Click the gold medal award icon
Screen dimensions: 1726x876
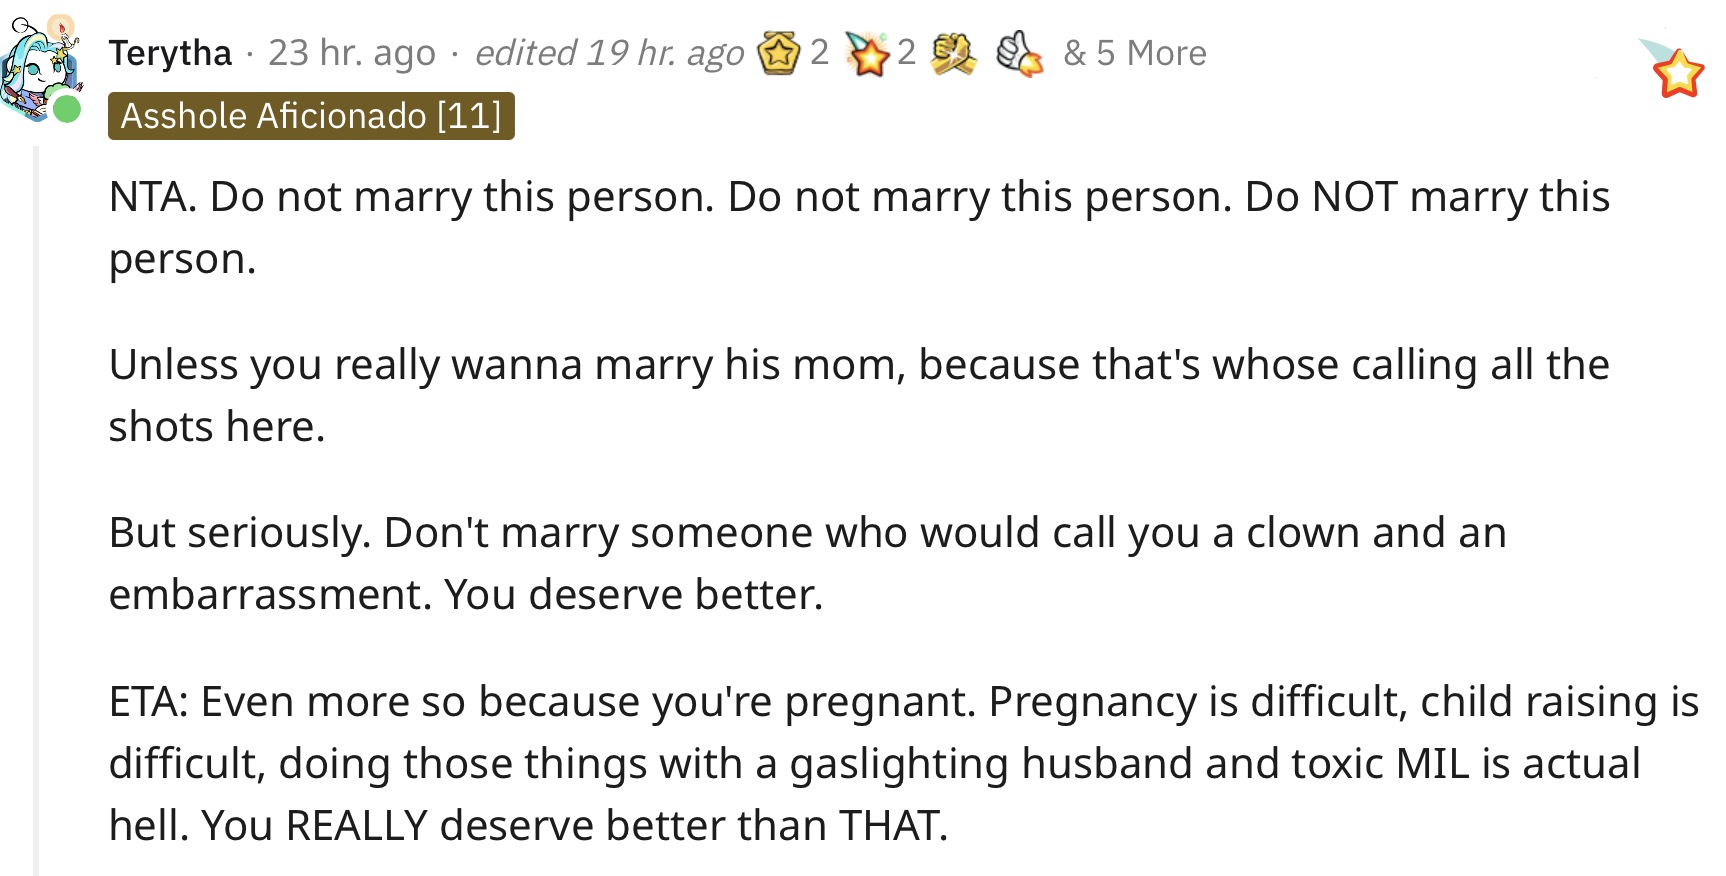click(x=779, y=54)
